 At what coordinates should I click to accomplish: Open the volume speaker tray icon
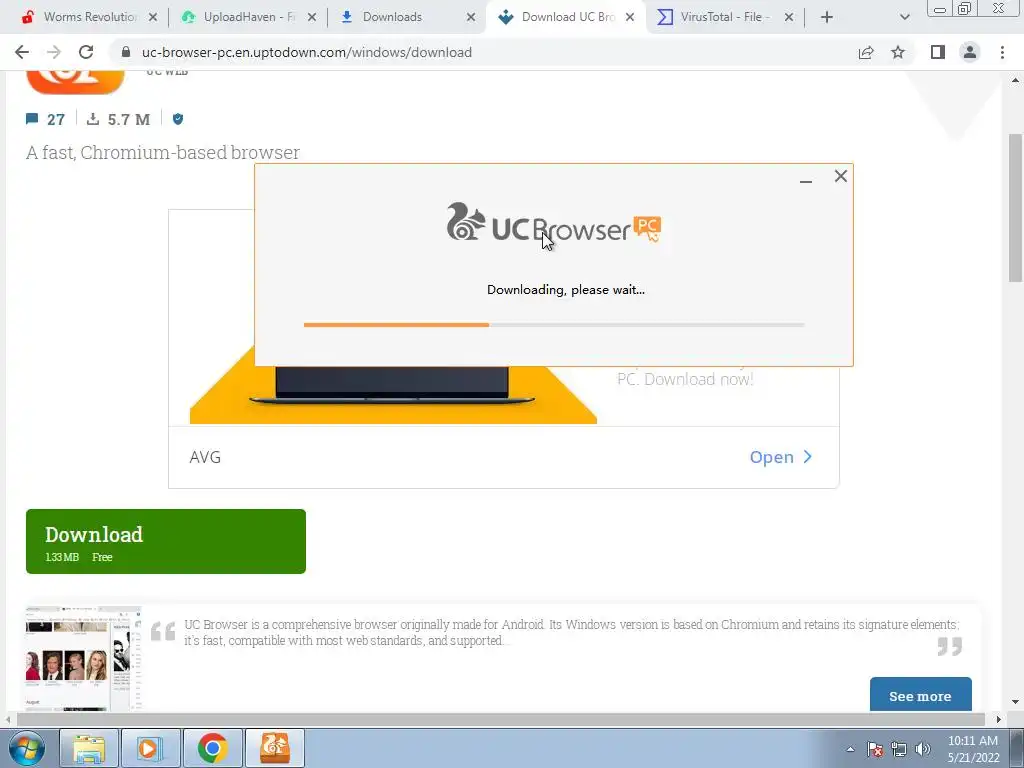[x=923, y=749]
